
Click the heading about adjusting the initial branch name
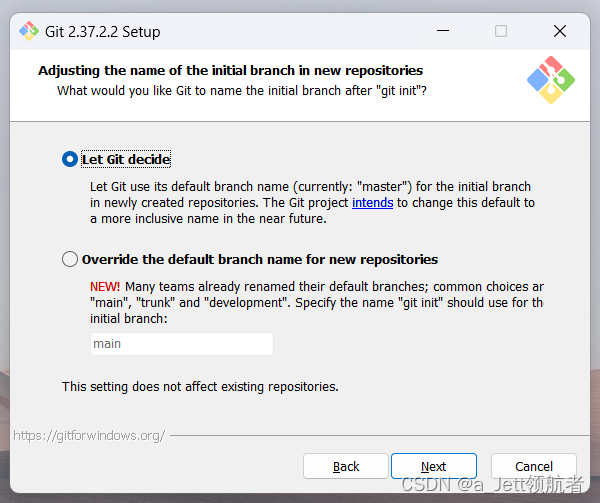[230, 70]
